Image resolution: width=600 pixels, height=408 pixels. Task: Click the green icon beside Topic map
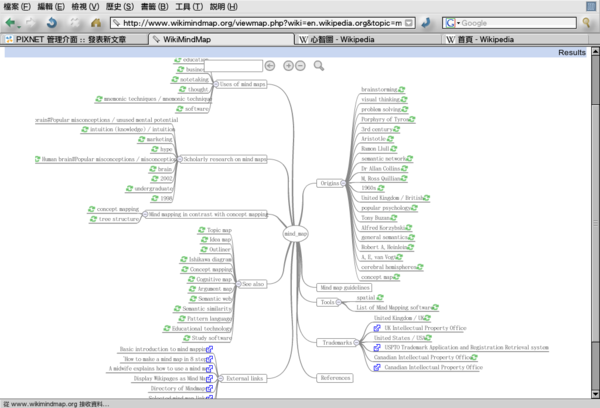coord(202,230)
